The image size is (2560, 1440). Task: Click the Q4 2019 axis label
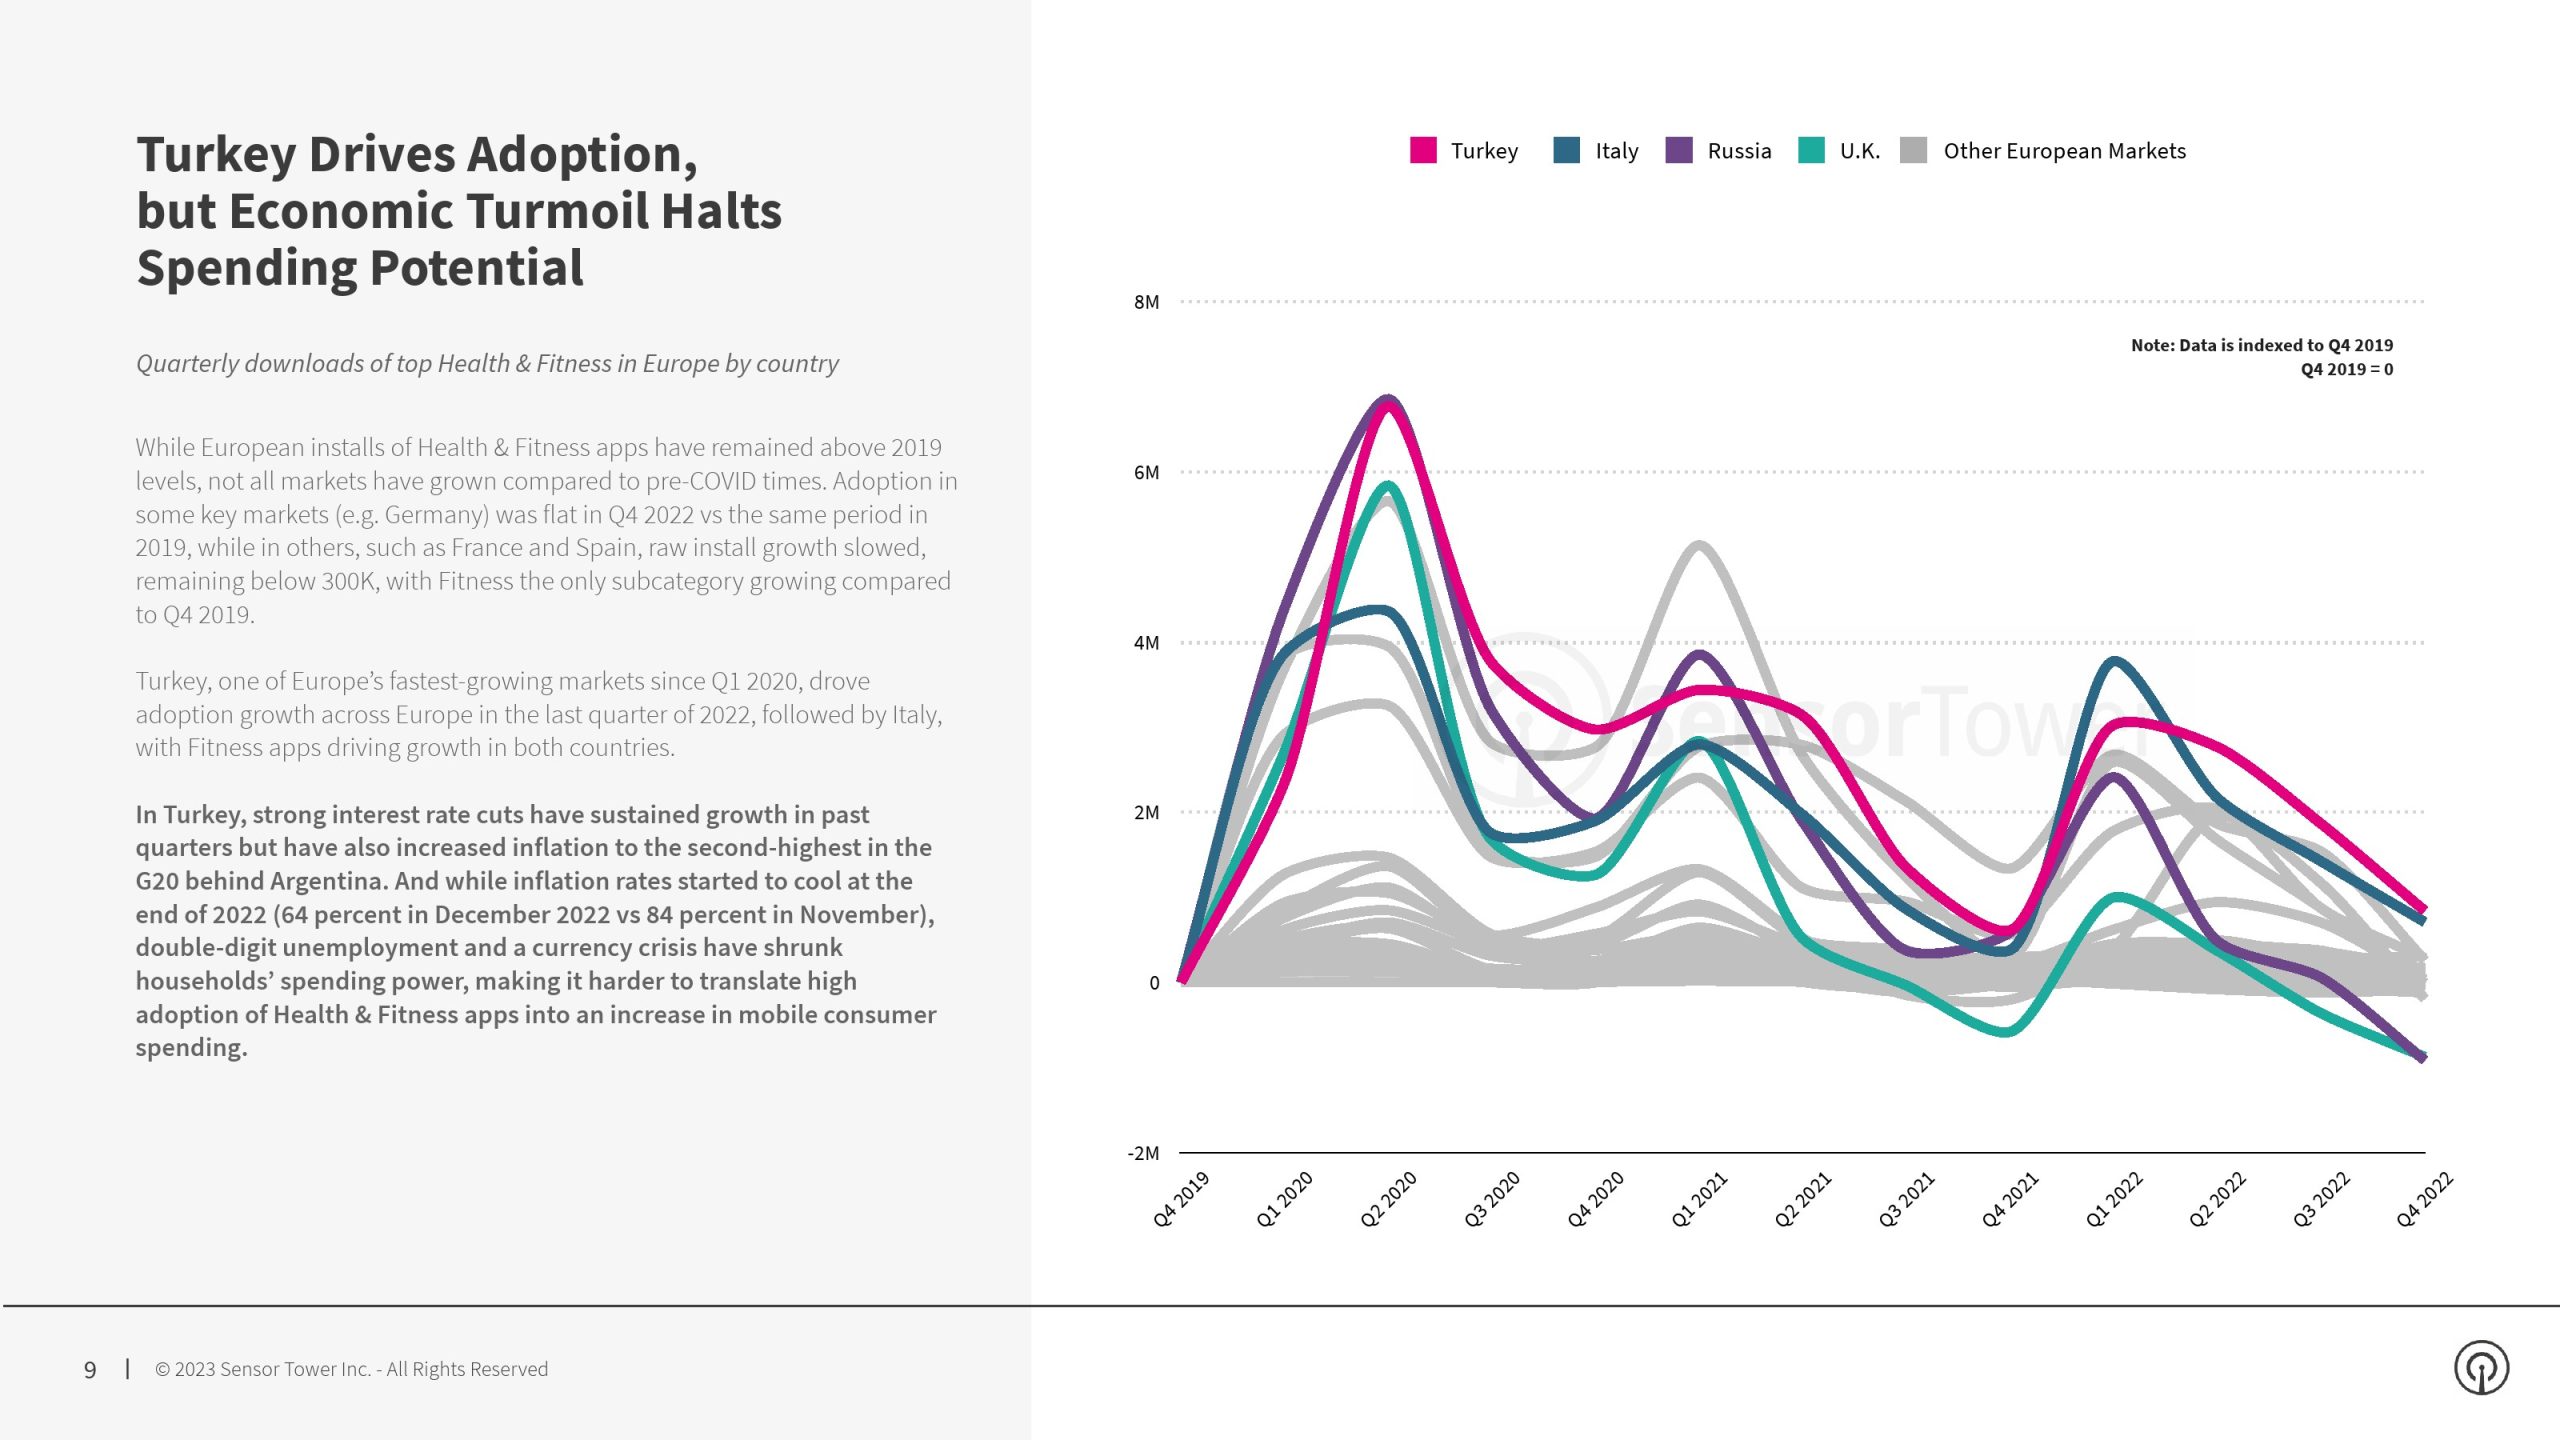[x=1181, y=1198]
